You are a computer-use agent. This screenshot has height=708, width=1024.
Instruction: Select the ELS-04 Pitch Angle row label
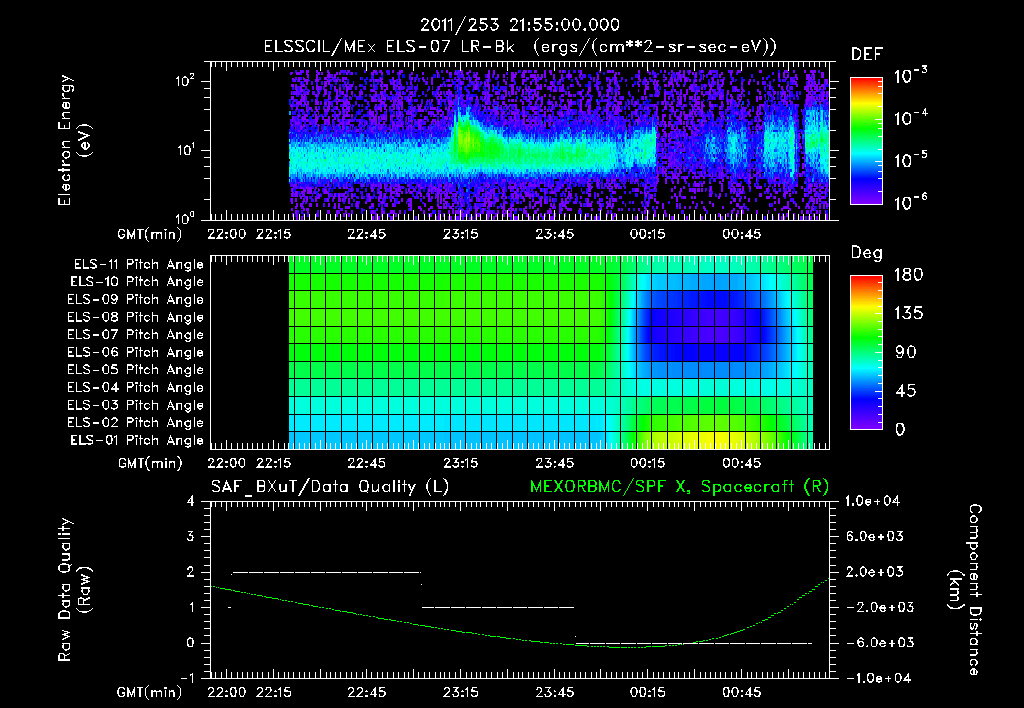click(x=136, y=387)
